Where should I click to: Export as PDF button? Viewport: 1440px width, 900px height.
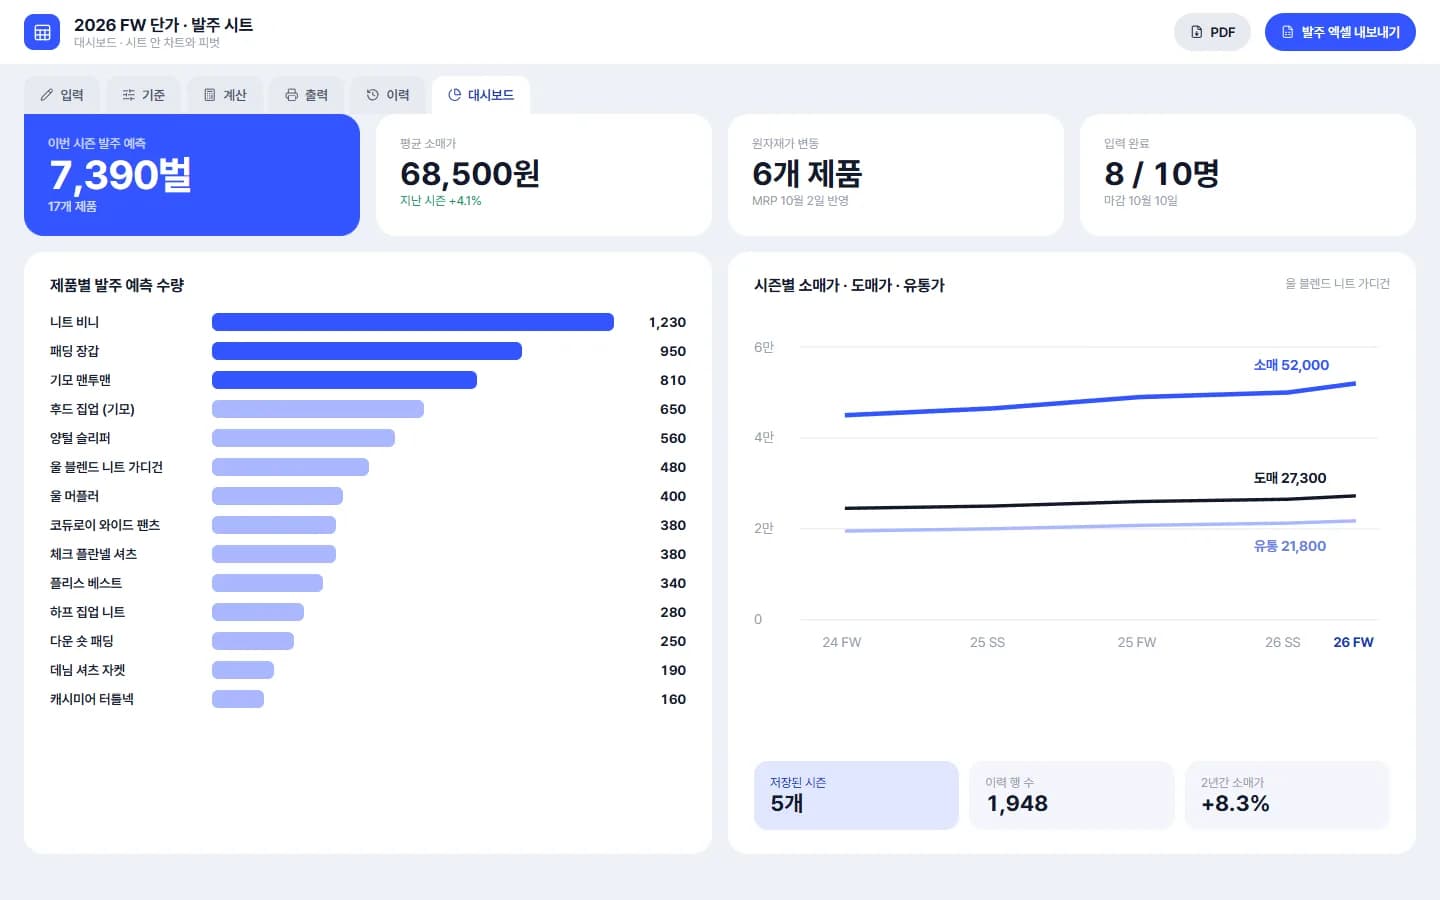(x=1212, y=32)
